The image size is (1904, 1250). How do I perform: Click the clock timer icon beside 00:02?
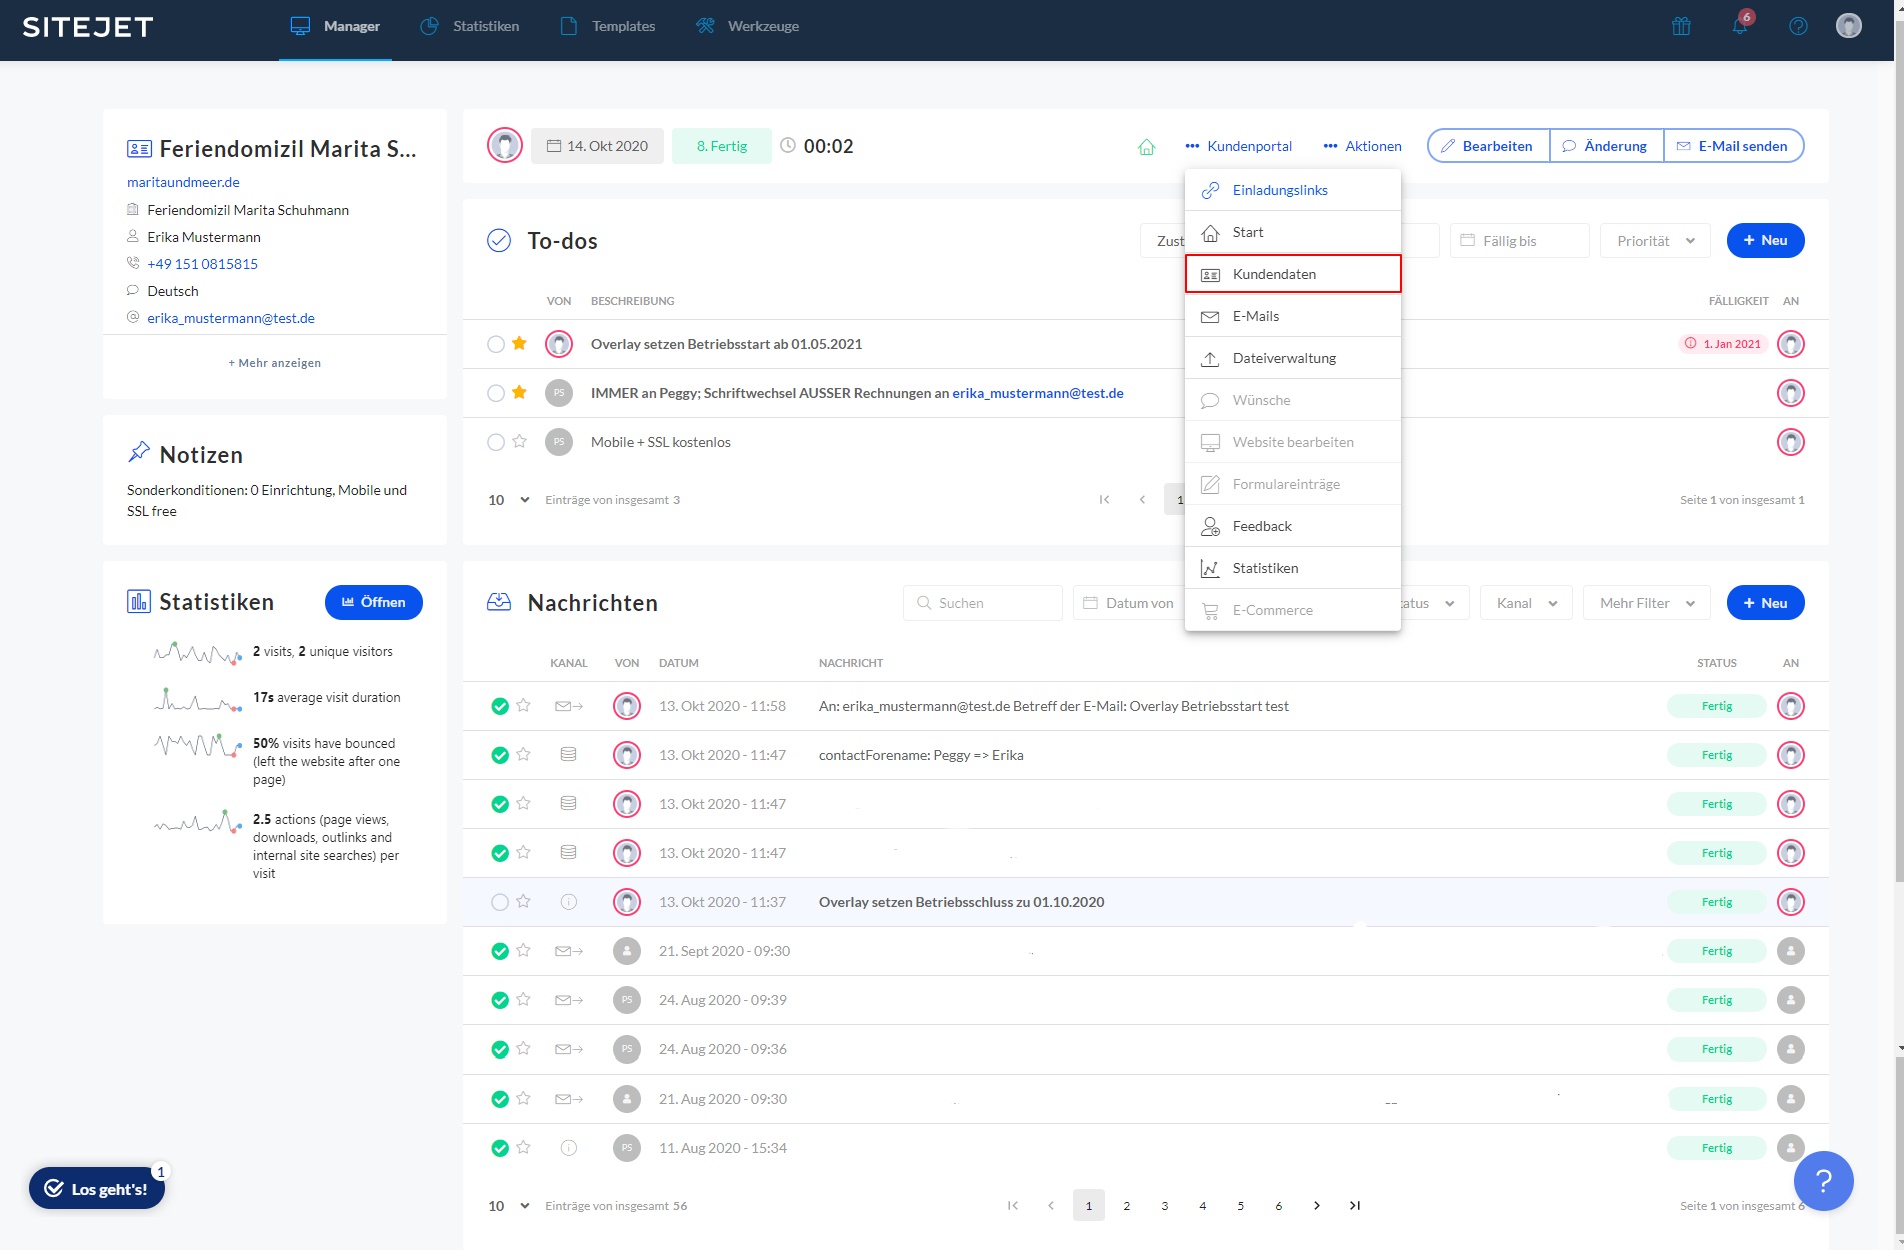pyautogui.click(x=788, y=146)
